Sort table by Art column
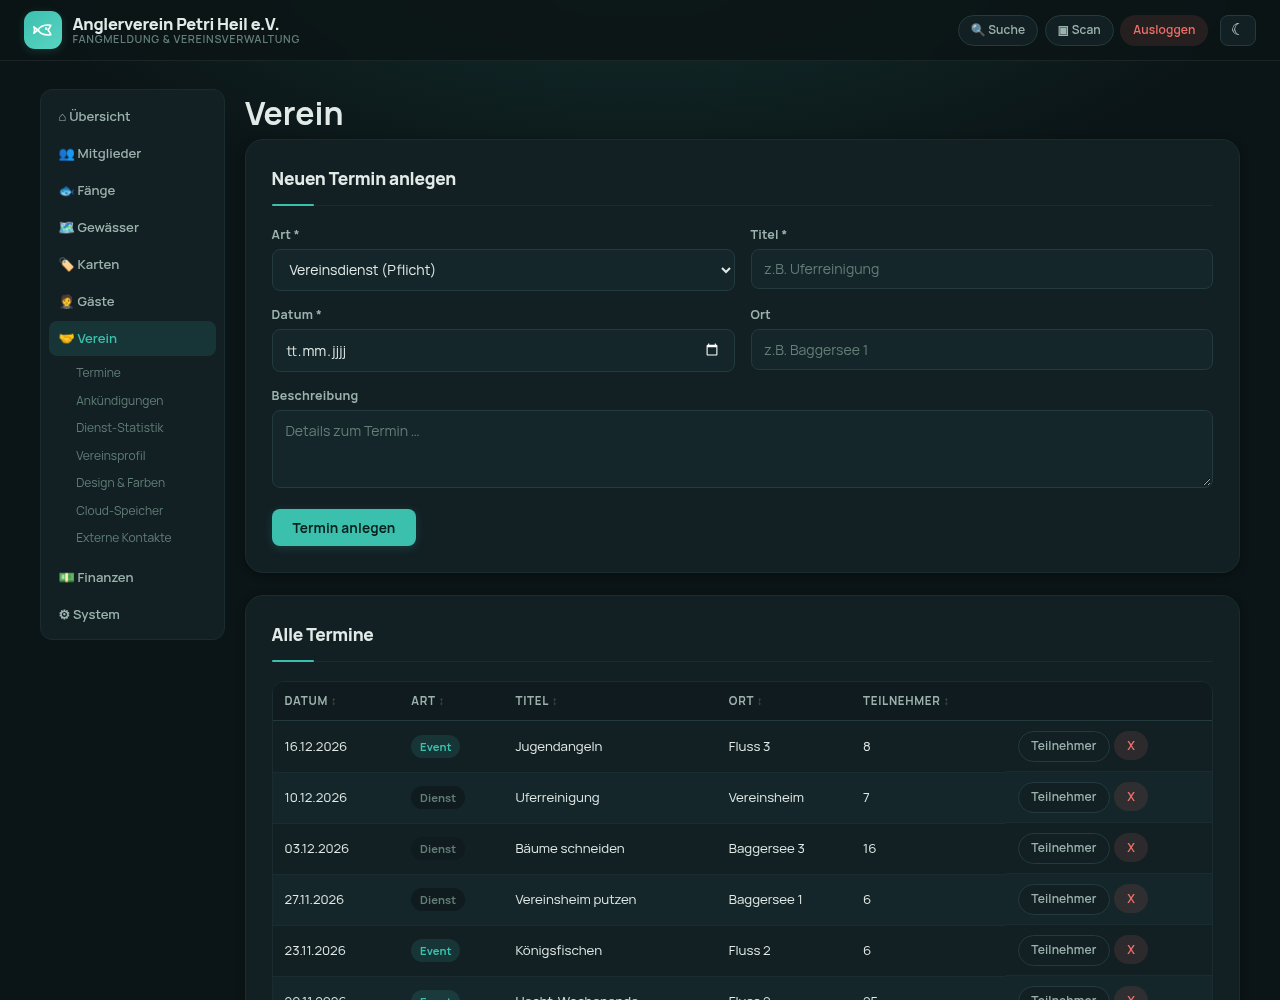Image resolution: width=1280 pixels, height=1000 pixels. (427, 701)
